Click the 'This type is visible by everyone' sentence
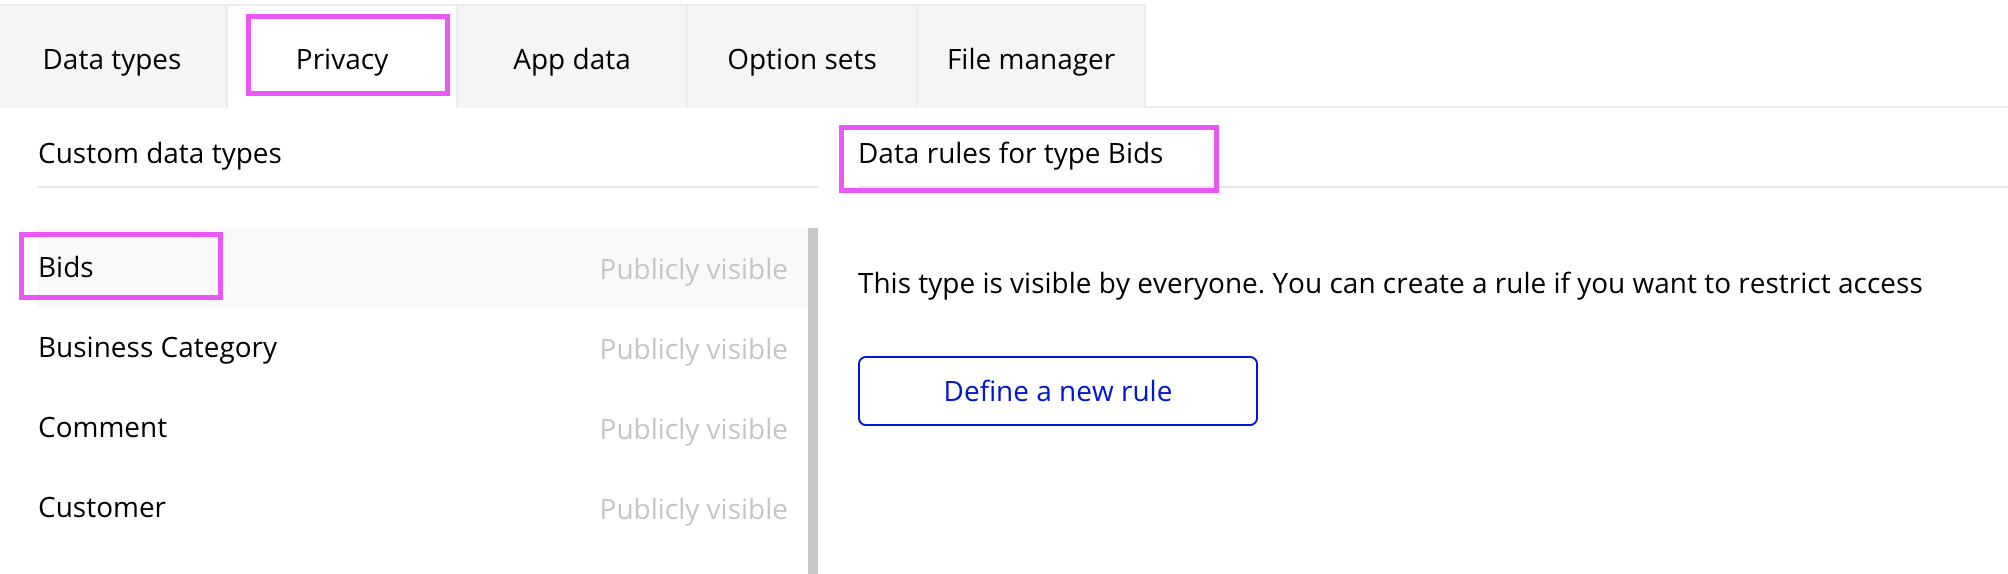 1060,283
